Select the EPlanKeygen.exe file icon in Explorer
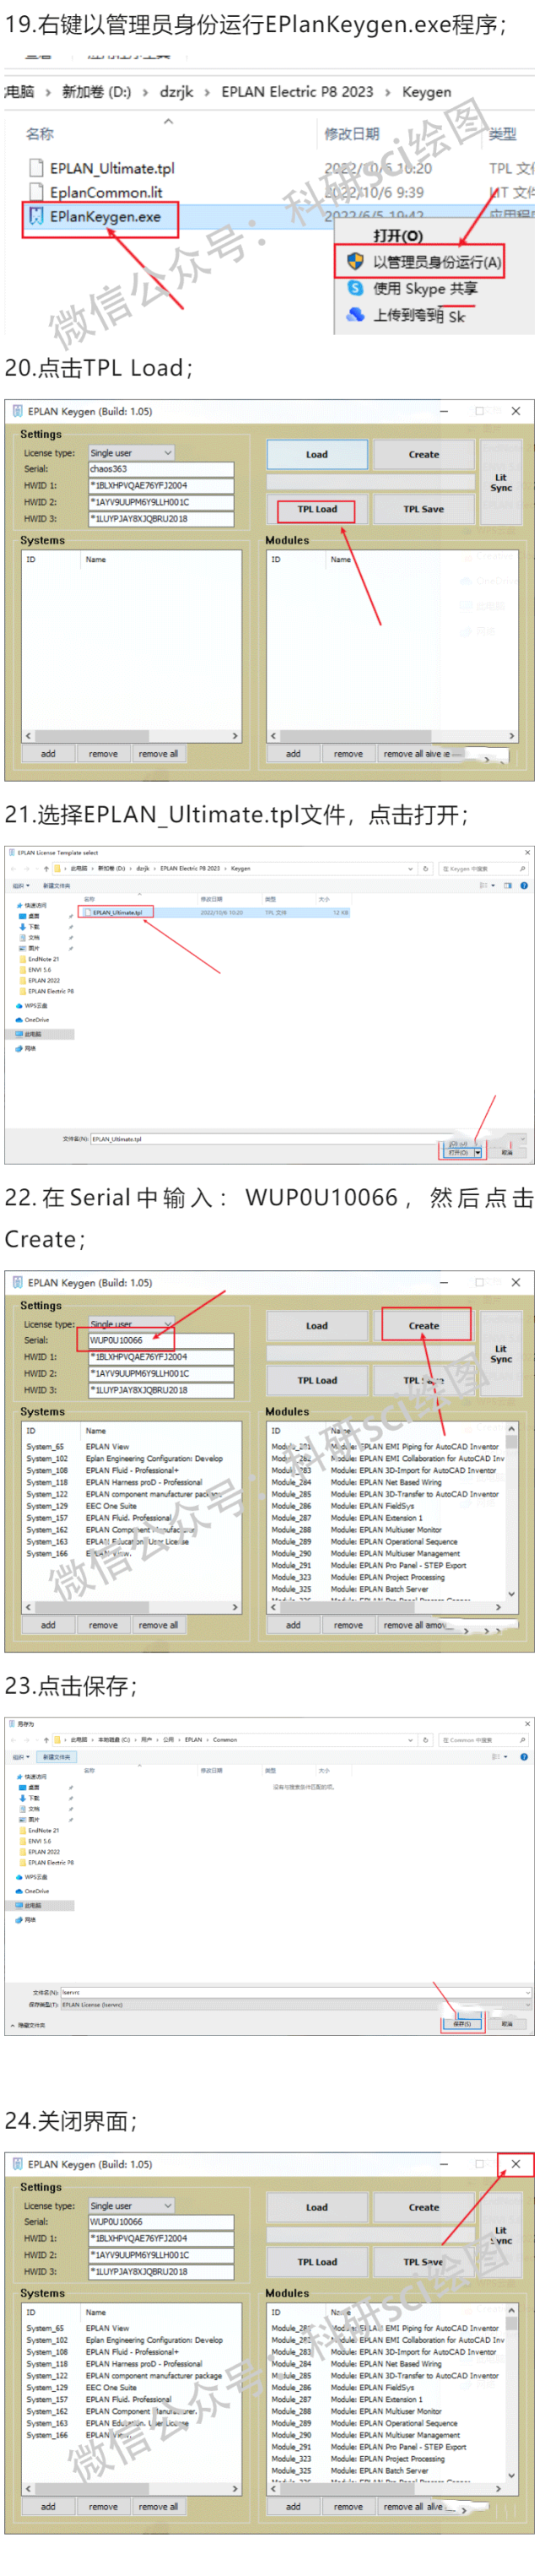This screenshot has width=540, height=2576. coord(36,216)
